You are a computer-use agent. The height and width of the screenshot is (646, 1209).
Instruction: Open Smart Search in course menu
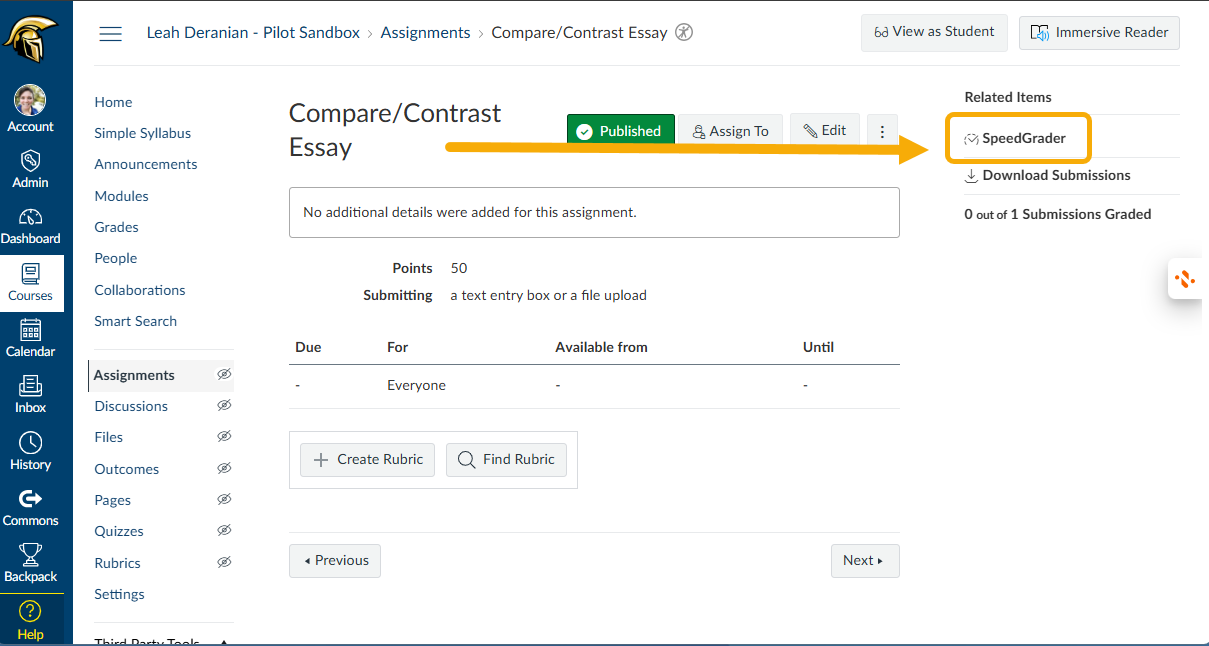(x=135, y=321)
